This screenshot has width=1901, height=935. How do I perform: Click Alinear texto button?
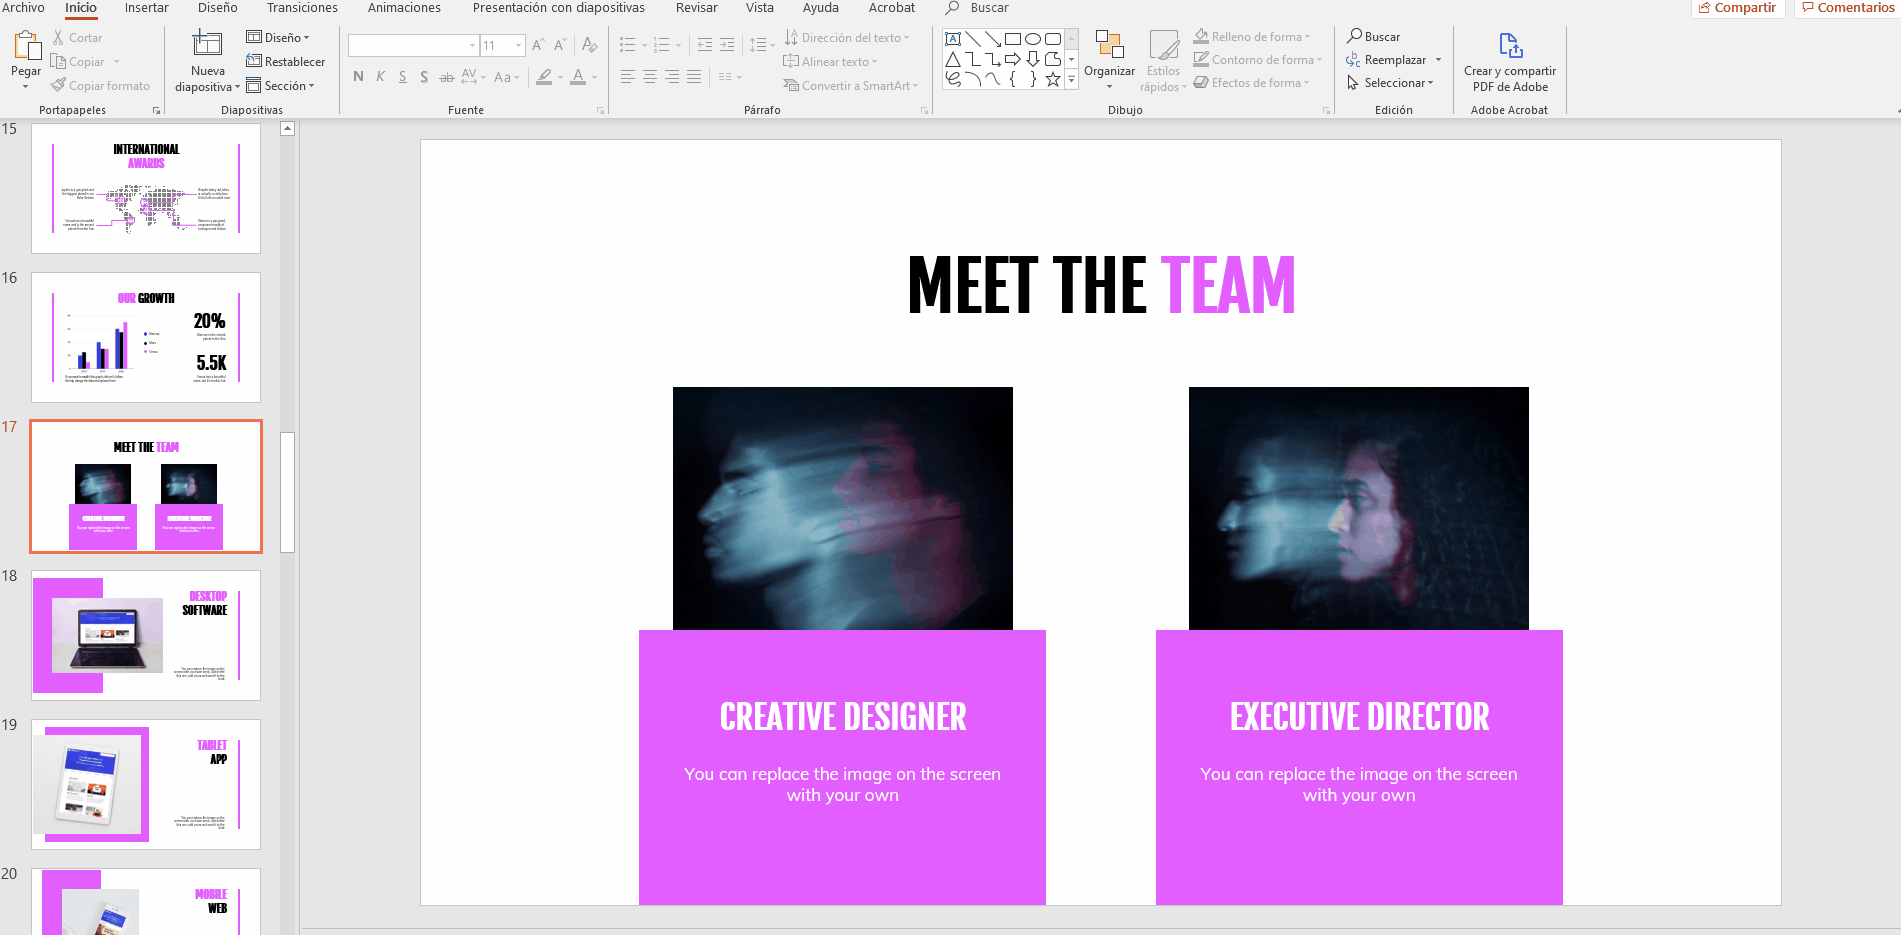click(830, 62)
